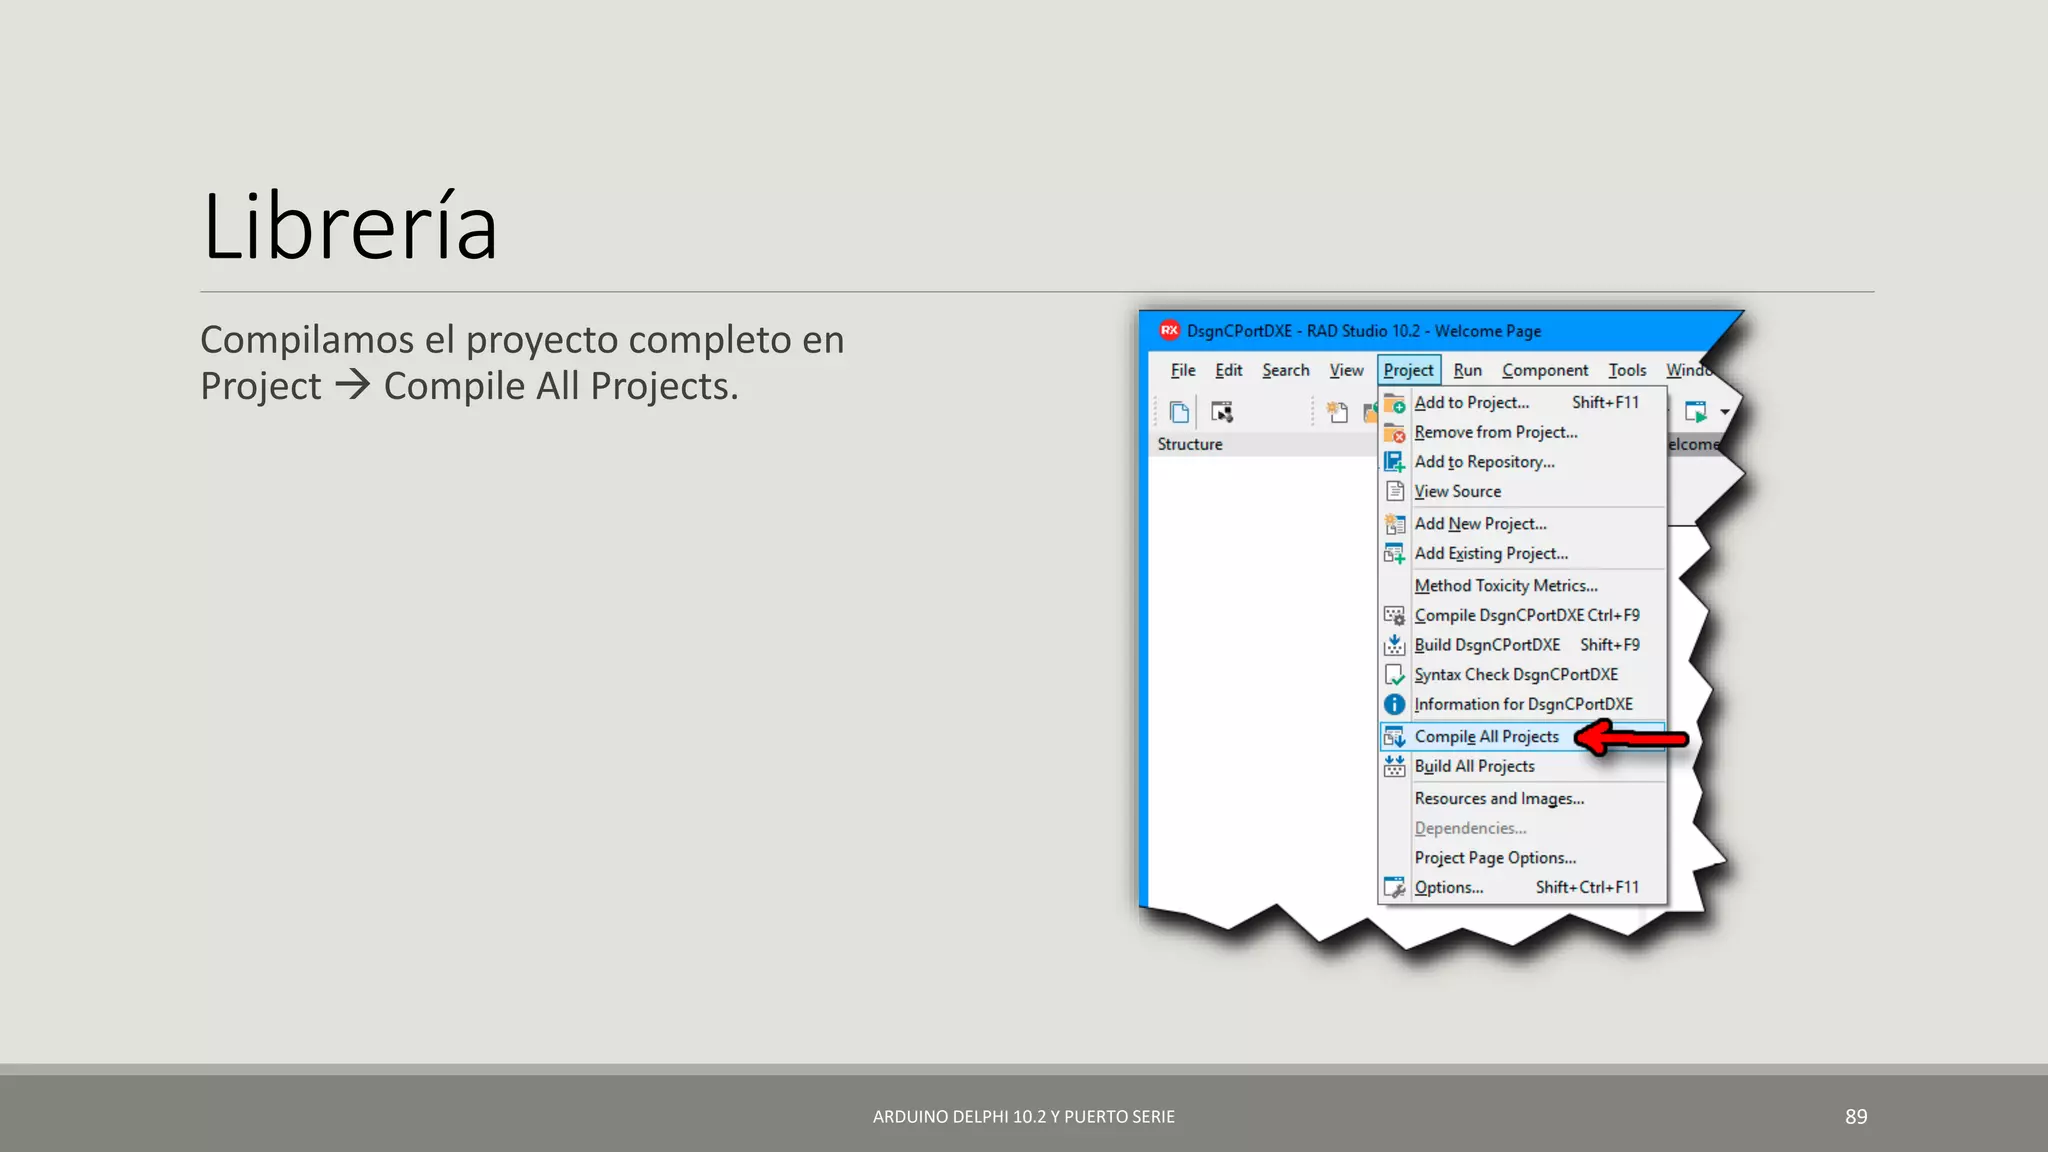The height and width of the screenshot is (1152, 2048).
Task: Click the Add Existing Project icon
Action: tap(1394, 553)
